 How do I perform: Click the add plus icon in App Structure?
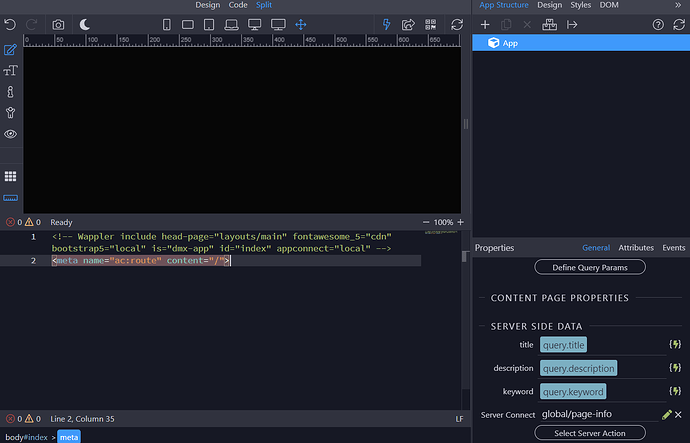coord(485,23)
